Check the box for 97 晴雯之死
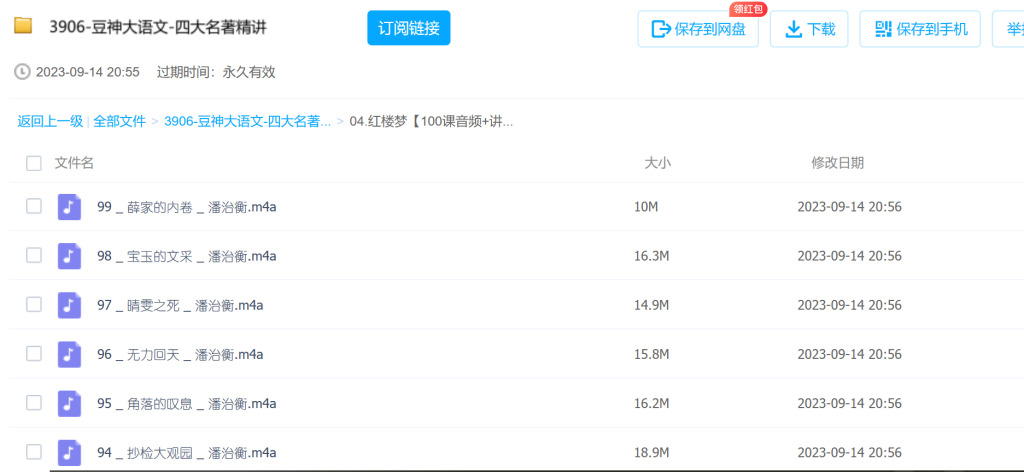This screenshot has height=472, width=1024. pyautogui.click(x=34, y=304)
